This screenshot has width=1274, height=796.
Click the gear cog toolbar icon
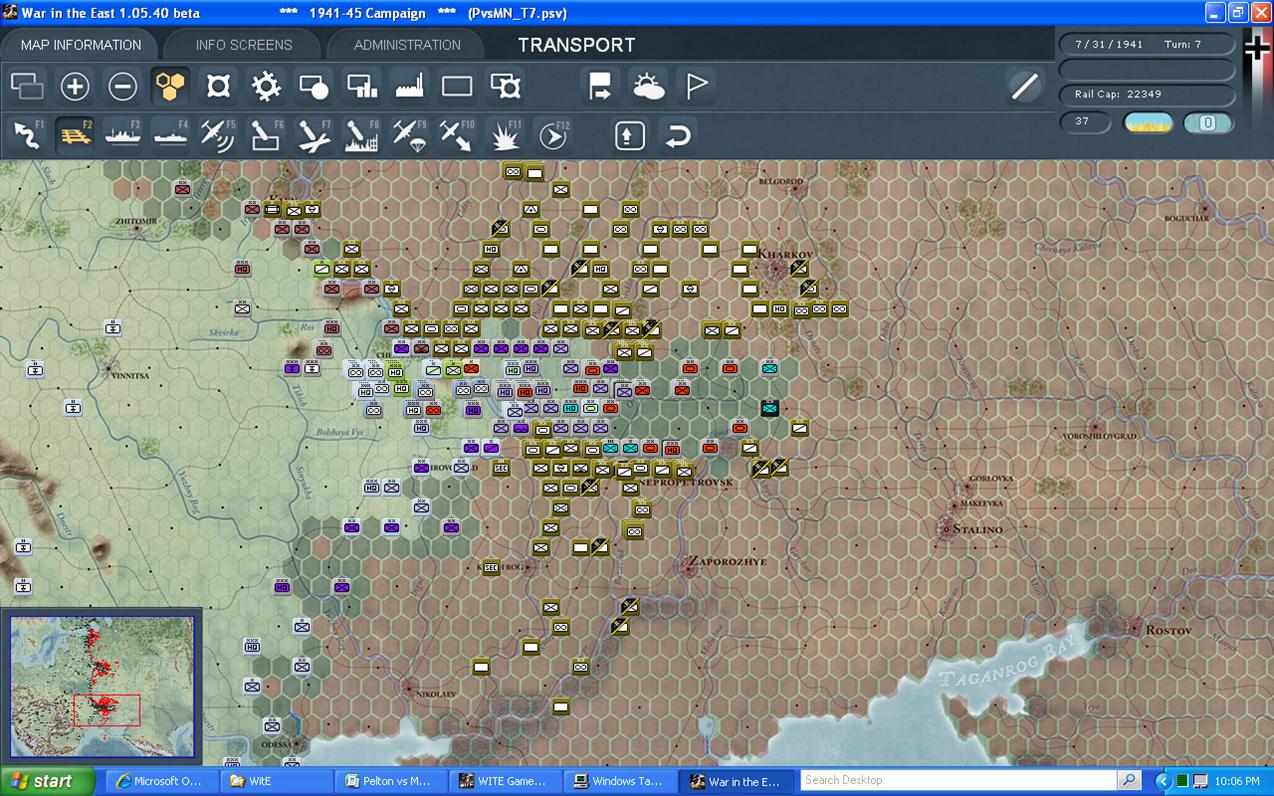(x=266, y=87)
